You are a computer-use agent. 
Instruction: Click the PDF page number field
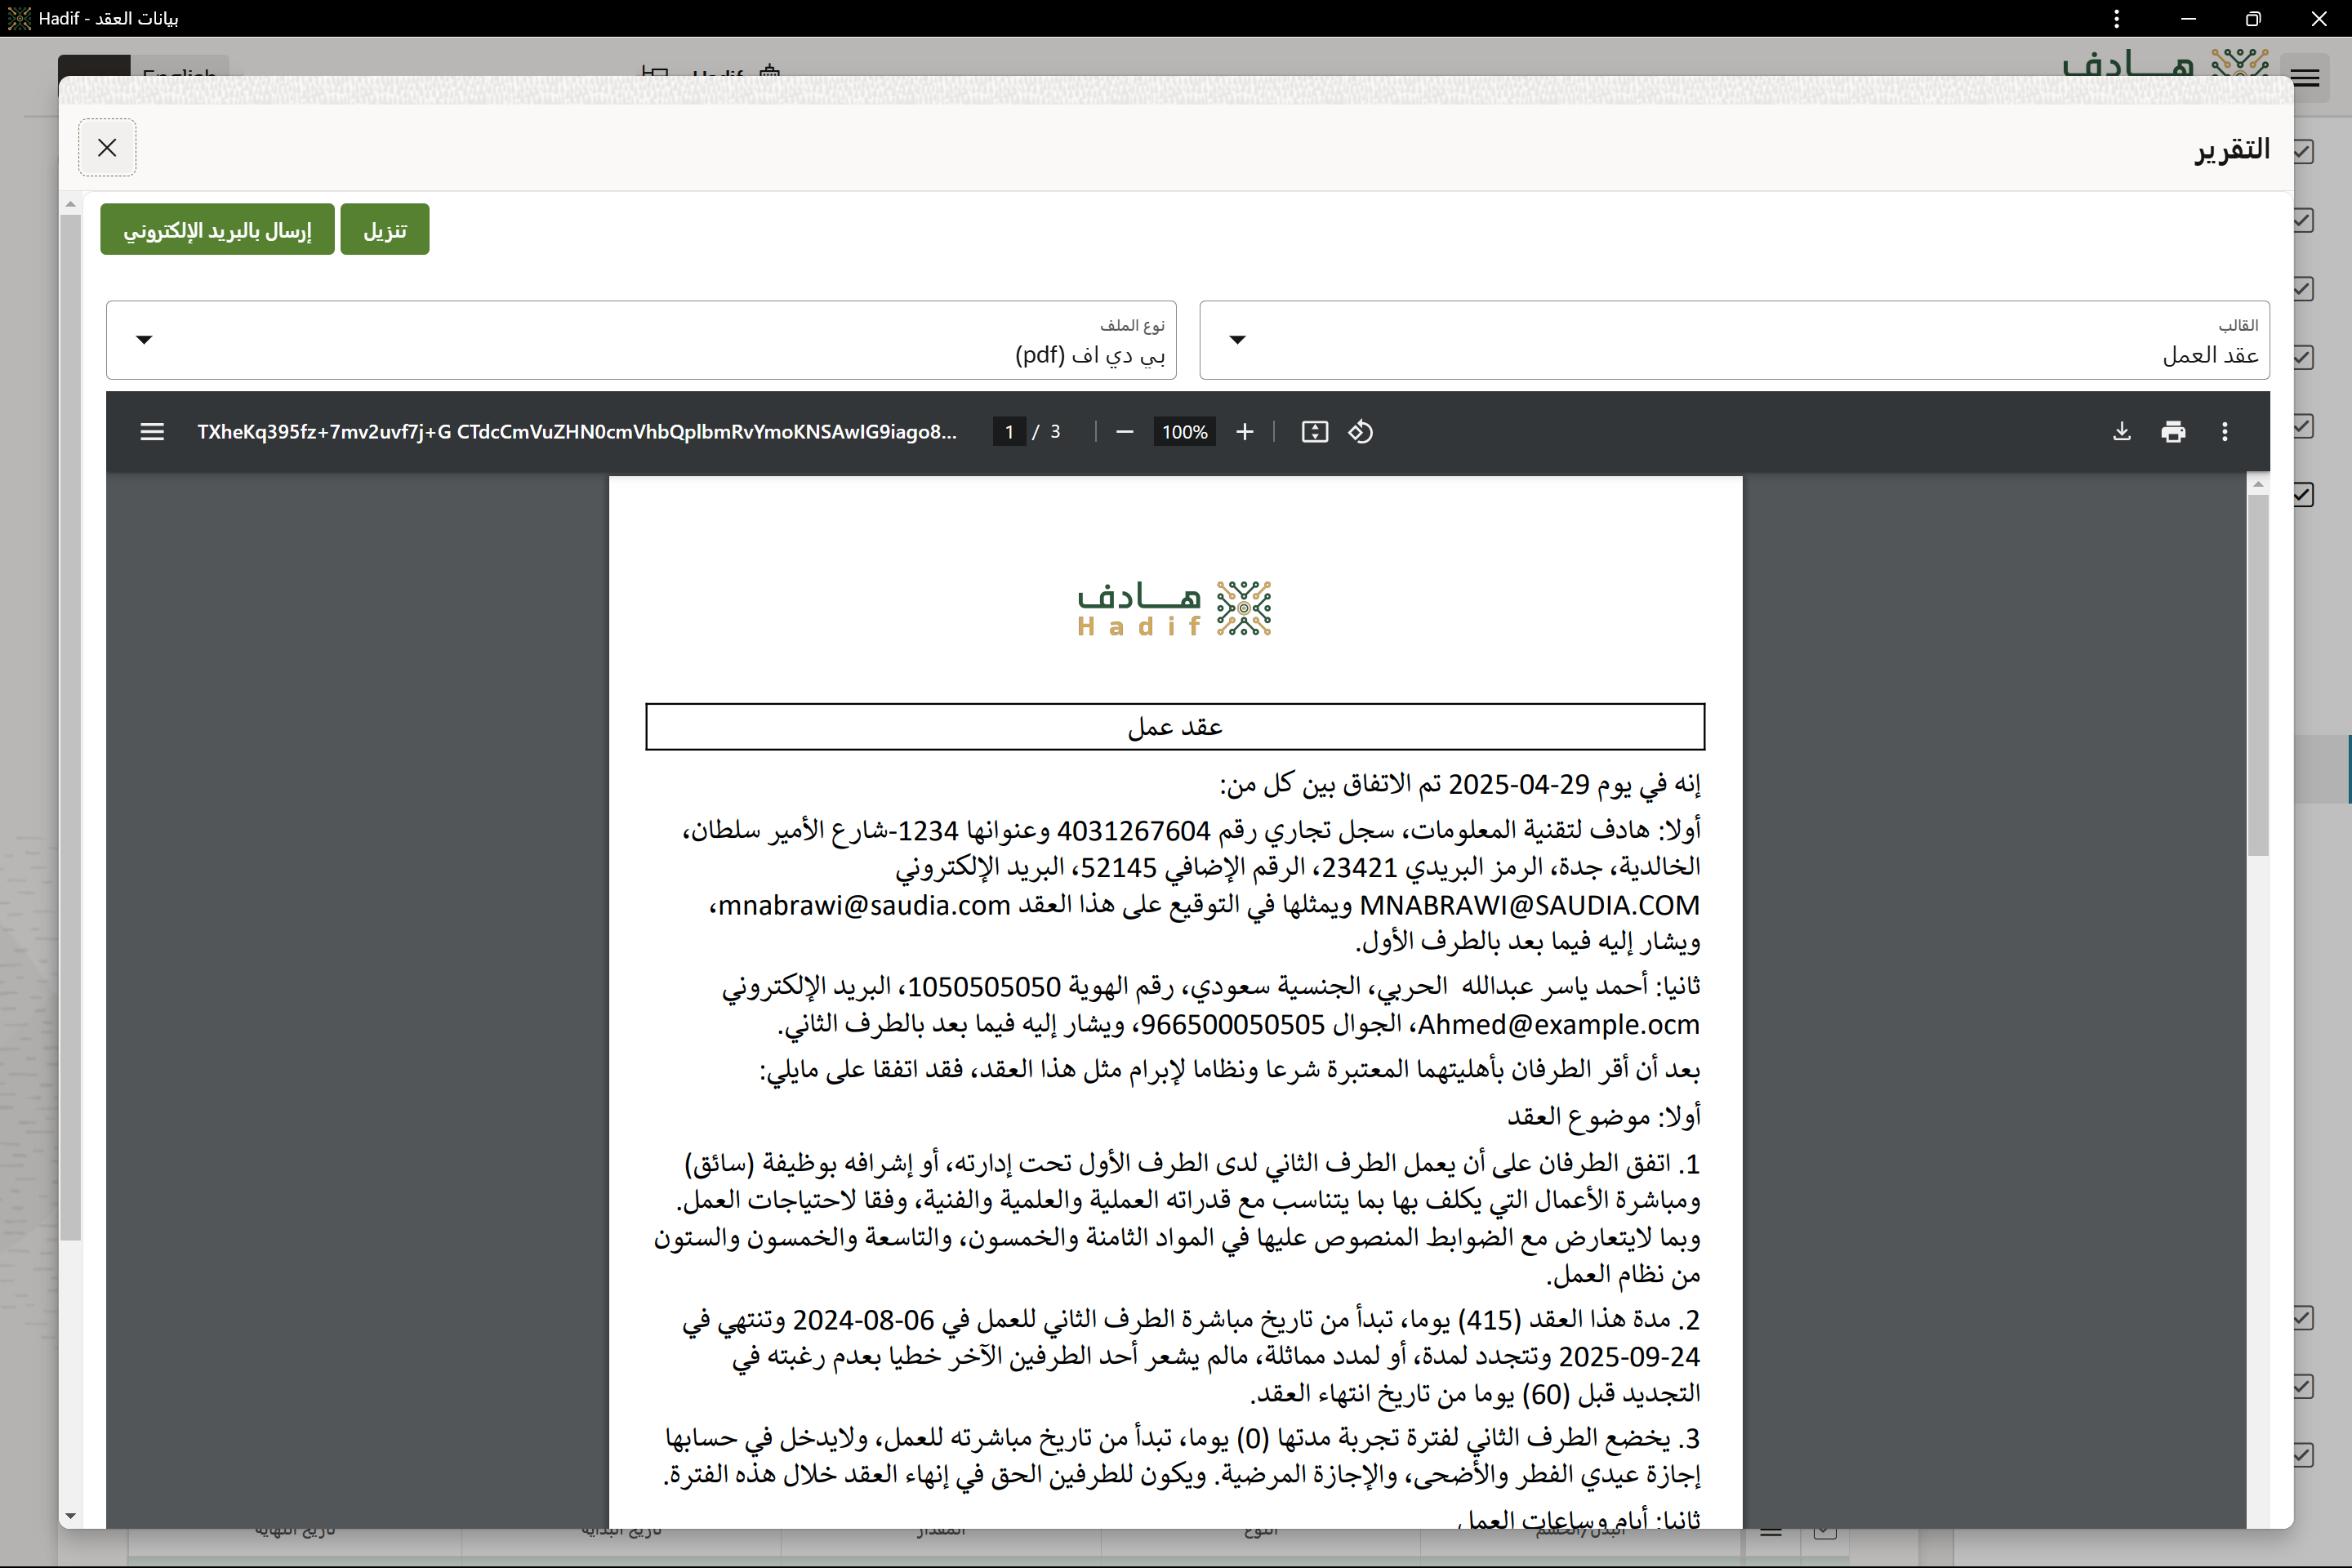[1009, 432]
